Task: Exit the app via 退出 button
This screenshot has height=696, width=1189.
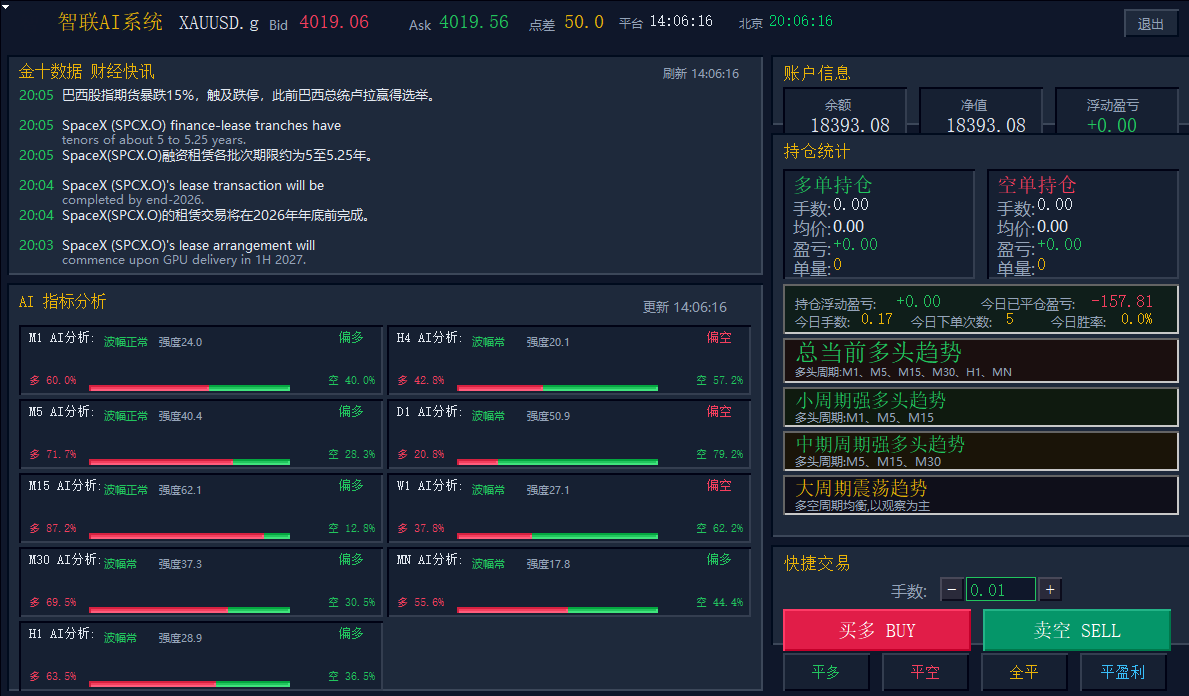Action: (1150, 24)
